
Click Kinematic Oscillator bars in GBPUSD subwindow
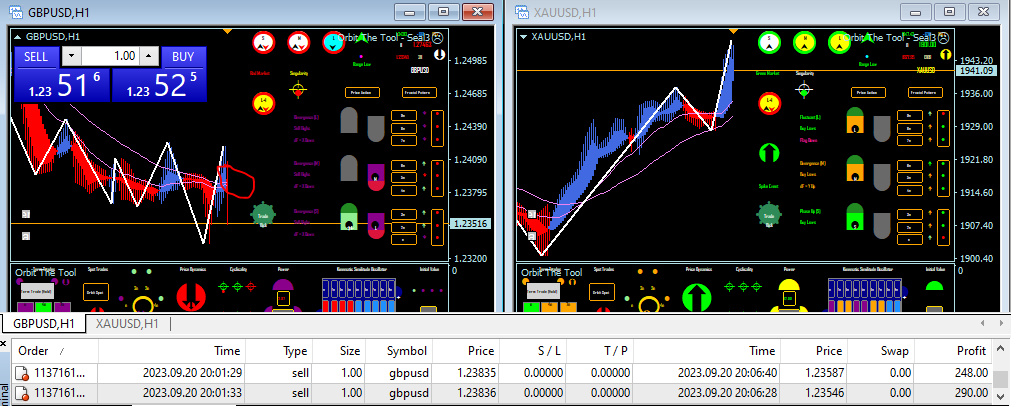coord(361,296)
